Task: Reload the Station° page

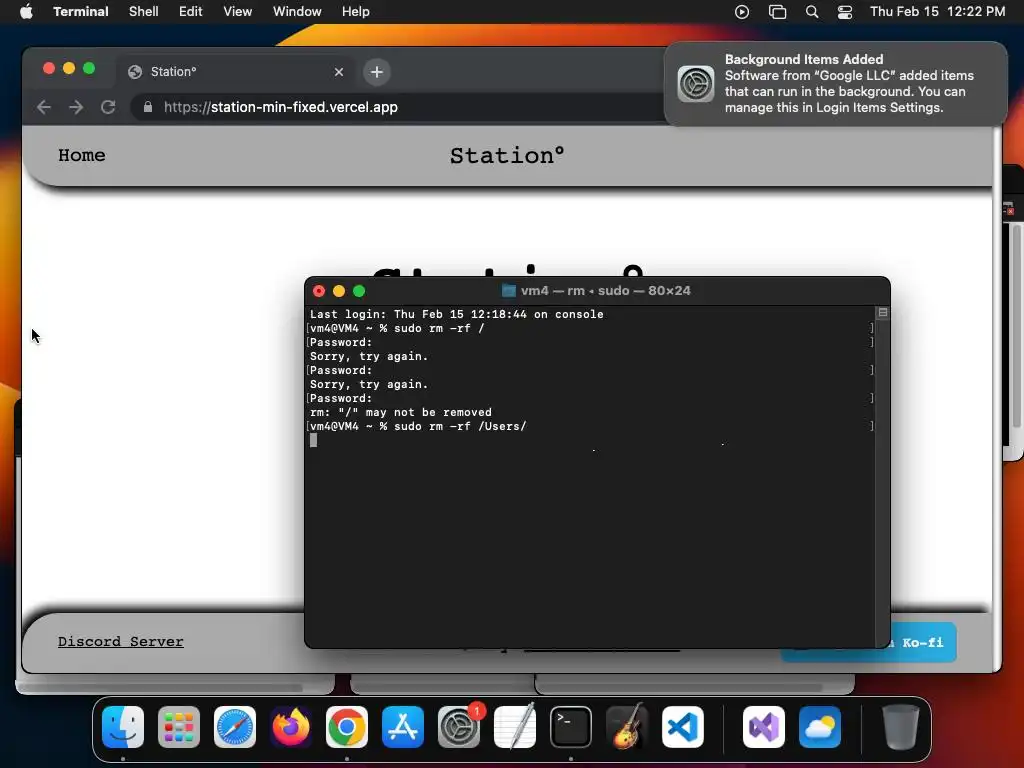Action: point(108,107)
